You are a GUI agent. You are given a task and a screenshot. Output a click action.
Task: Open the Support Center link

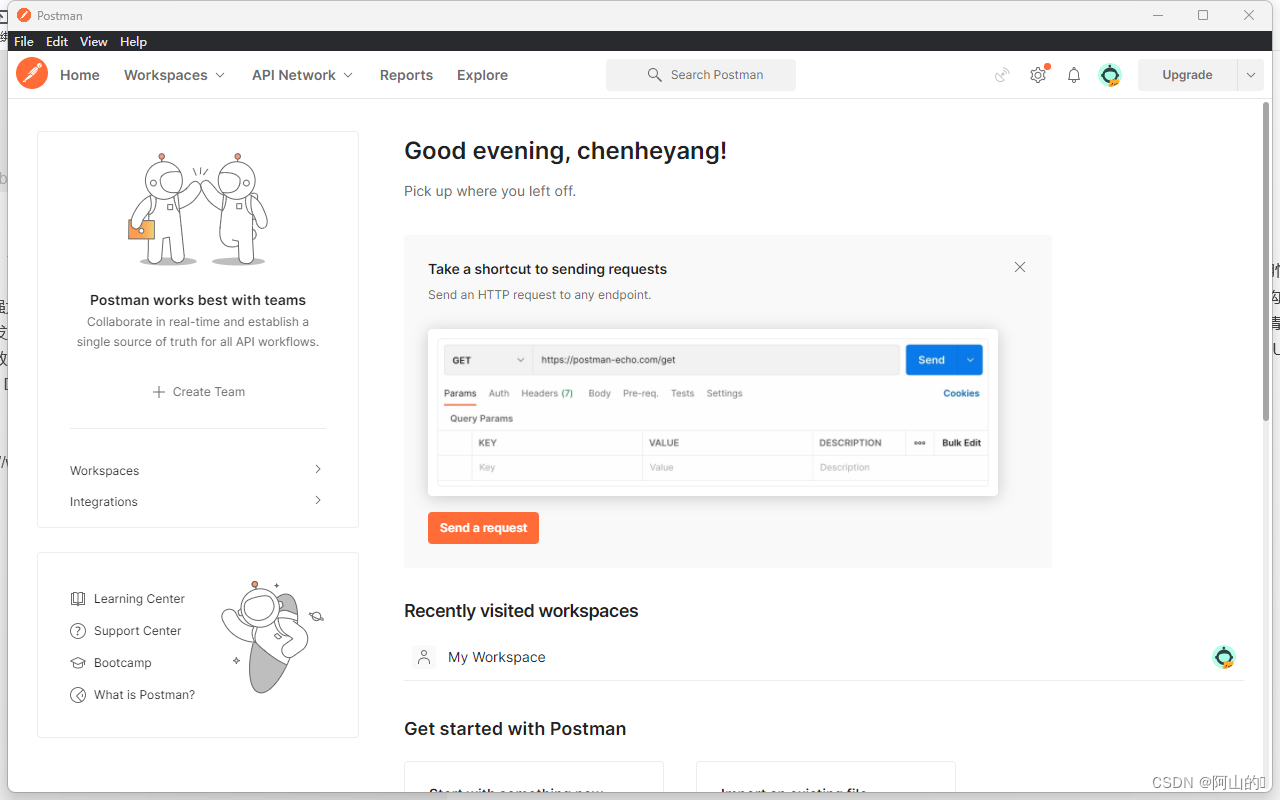click(x=138, y=631)
